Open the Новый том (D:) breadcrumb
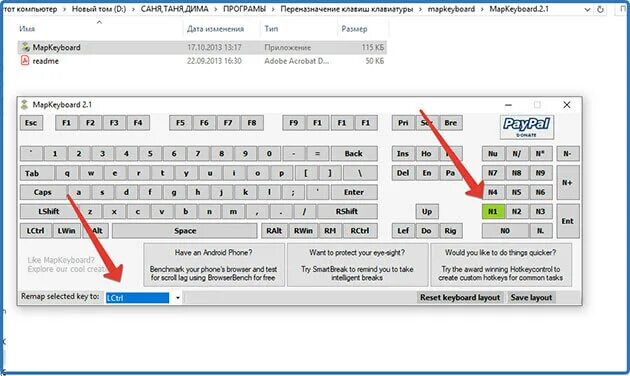The height and width of the screenshot is (376, 630). pyautogui.click(x=99, y=9)
